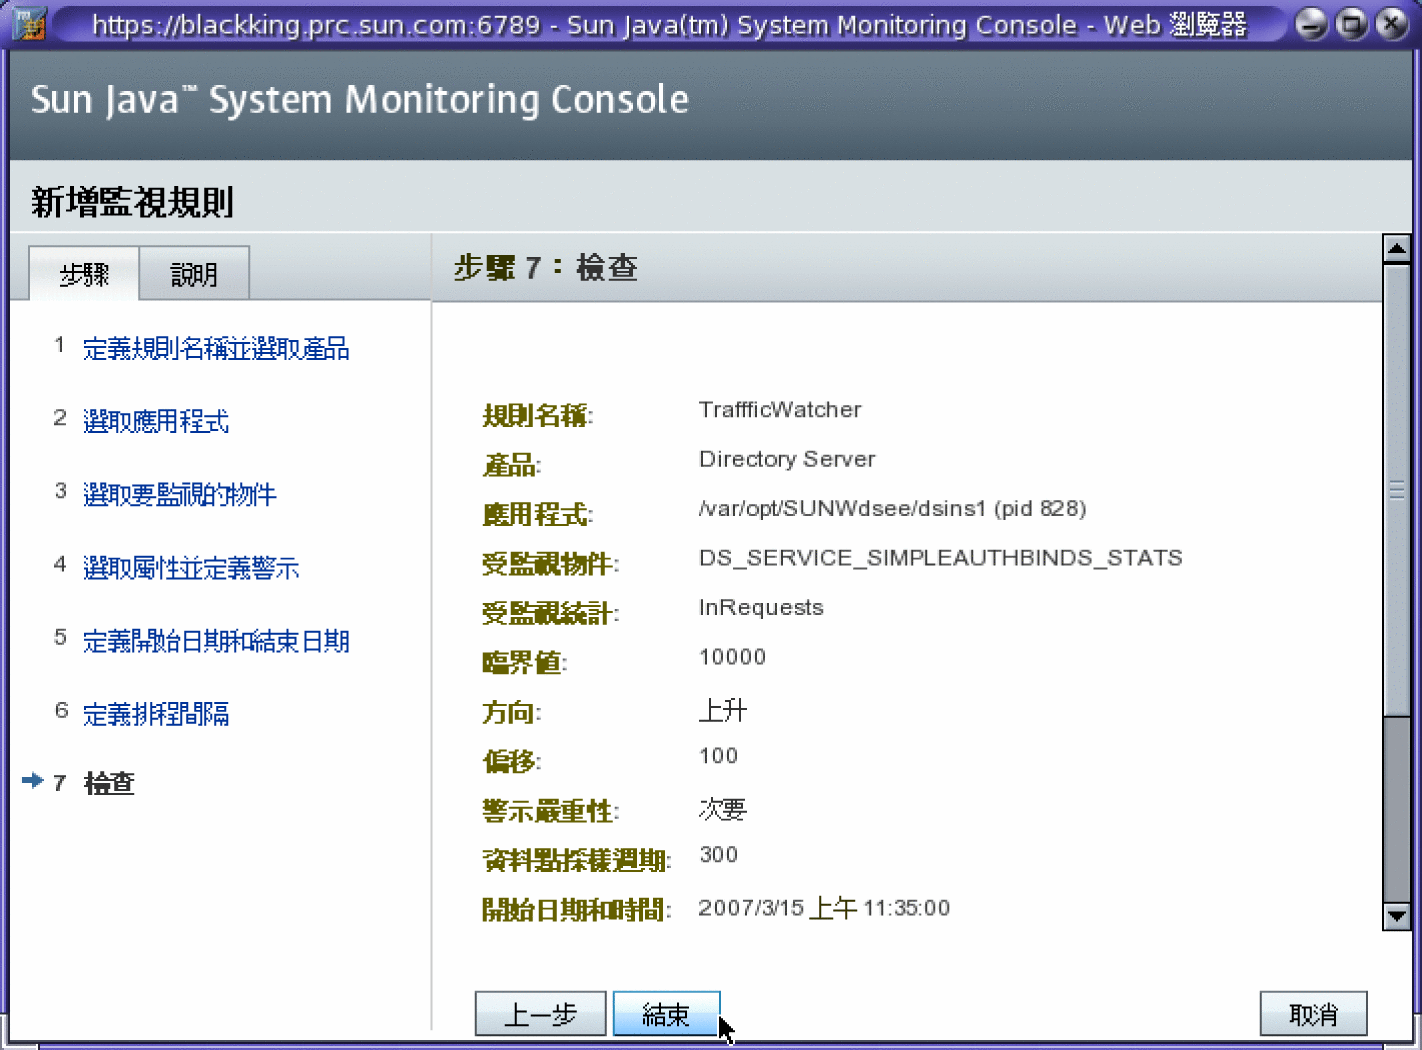Go to step 4 選取屬性並定義警示

[x=191, y=568]
